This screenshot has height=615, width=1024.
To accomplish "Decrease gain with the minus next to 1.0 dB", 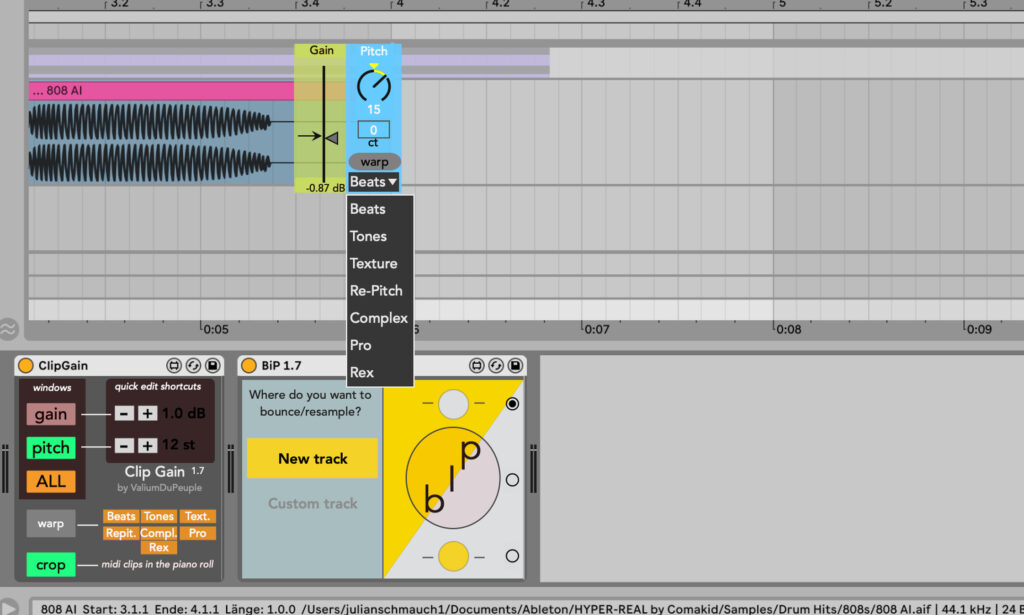I will 124,413.
